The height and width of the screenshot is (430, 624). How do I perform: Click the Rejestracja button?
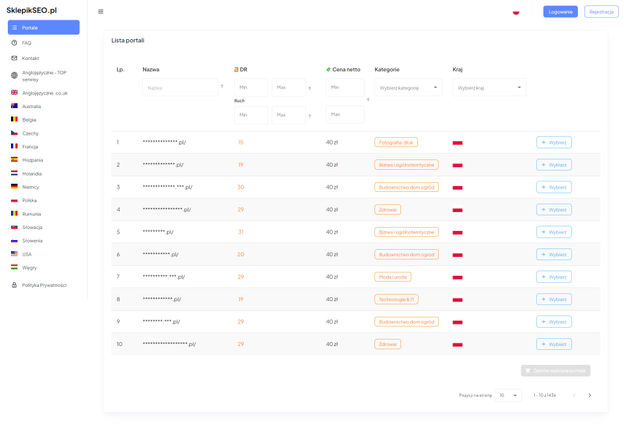(x=601, y=12)
